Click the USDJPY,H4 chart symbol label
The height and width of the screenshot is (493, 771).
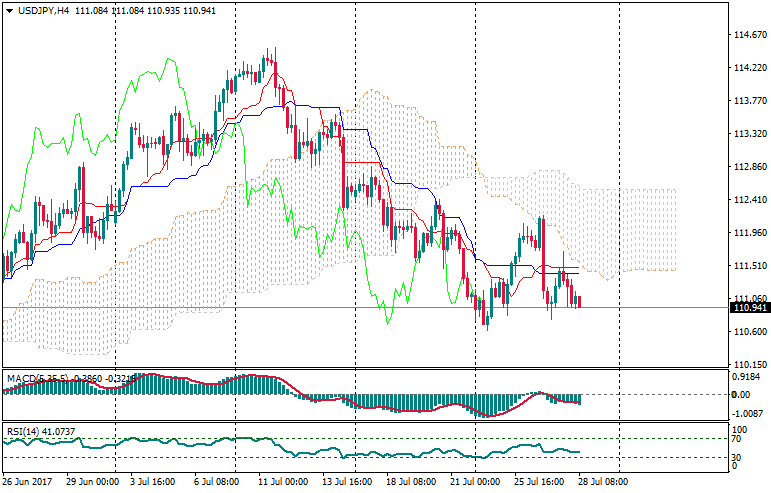(x=48, y=9)
